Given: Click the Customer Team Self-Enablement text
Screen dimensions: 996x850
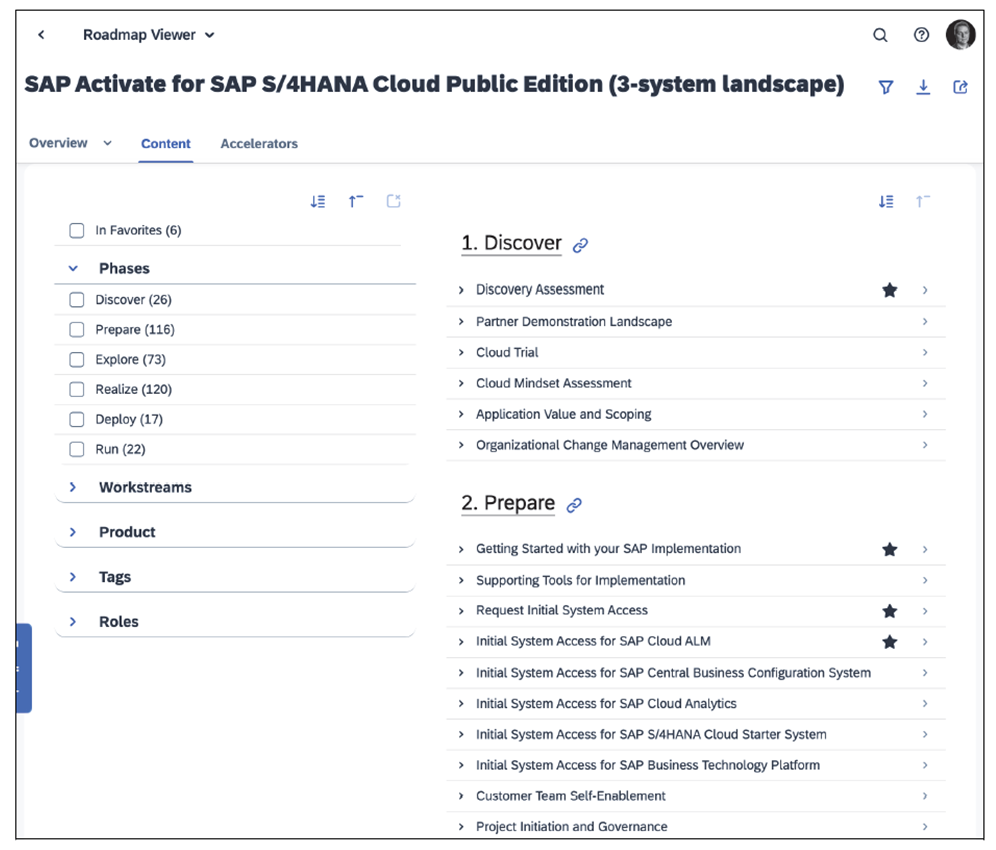Looking at the screenshot, I should click(570, 796).
